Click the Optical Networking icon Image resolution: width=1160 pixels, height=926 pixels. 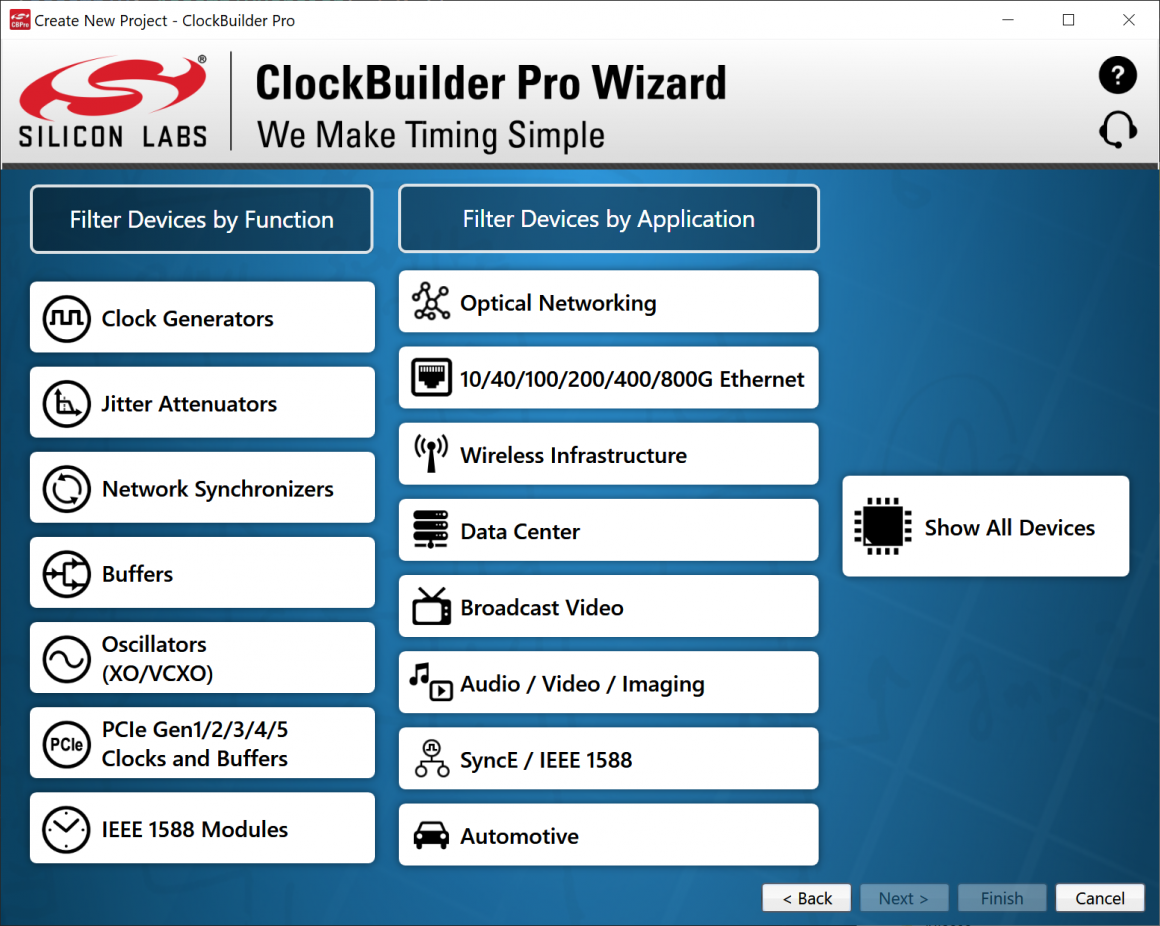[430, 301]
